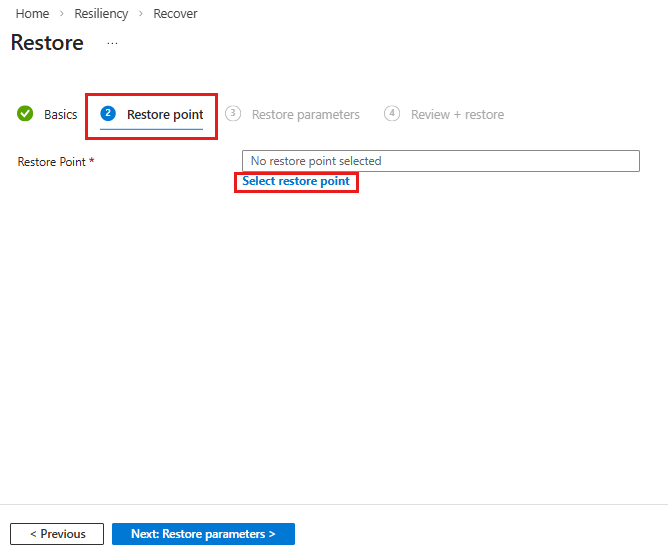Click the Restore page title
Screen dimensions: 668x555
(47, 43)
